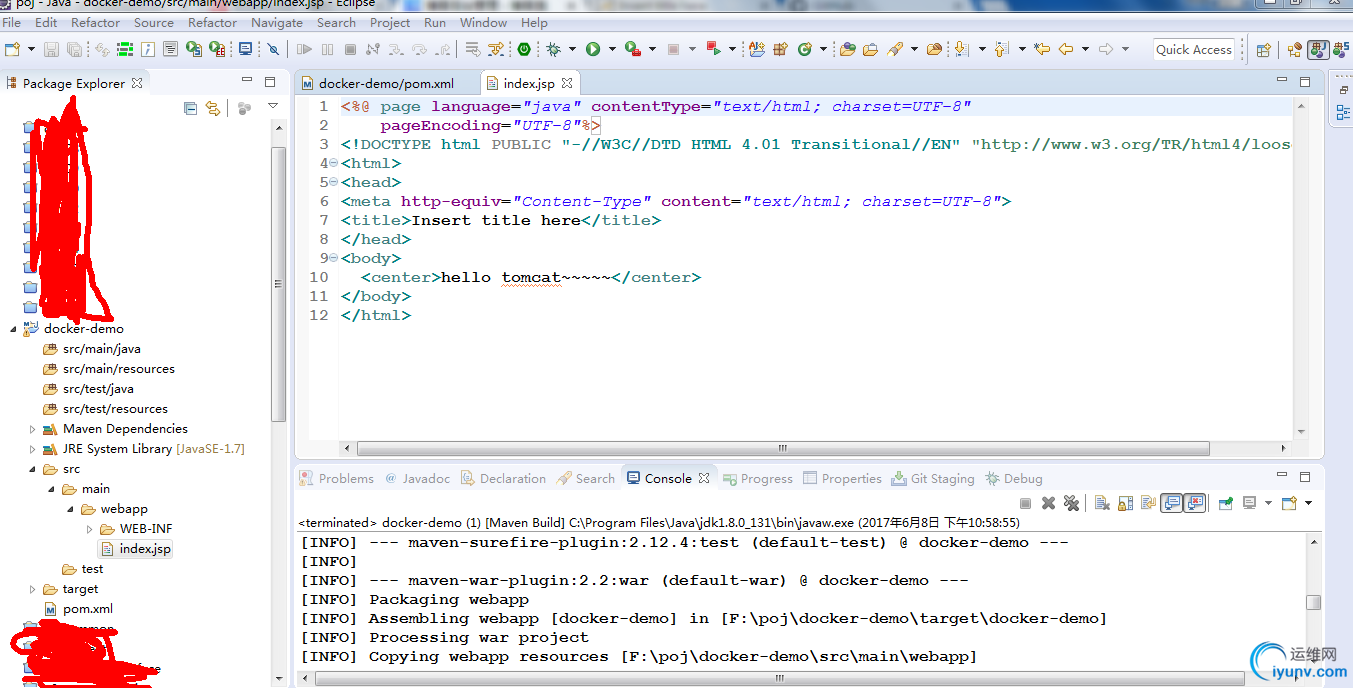This screenshot has height=688, width=1353.
Task: Toggle Word Wrap in Console
Action: coord(1147,503)
